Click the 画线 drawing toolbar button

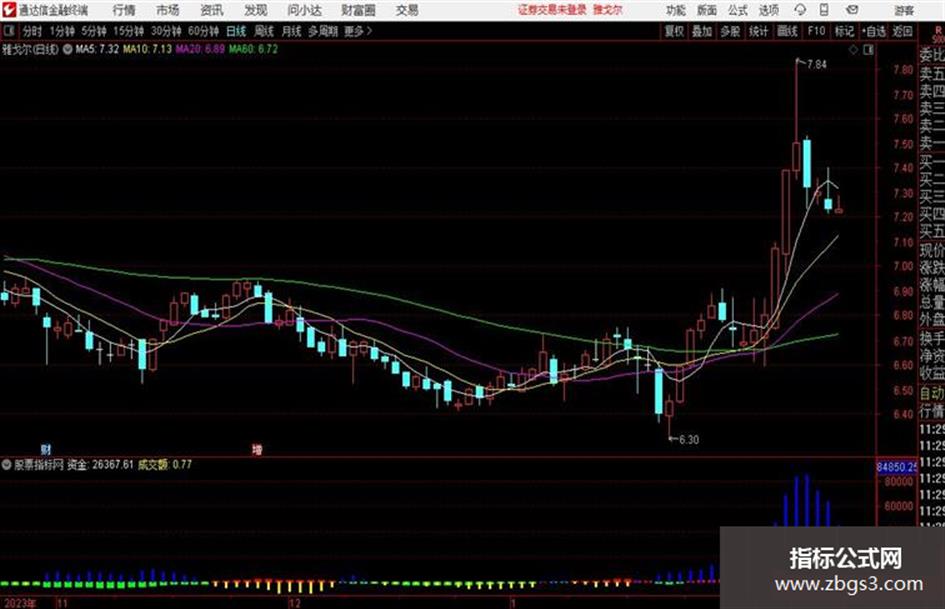coord(787,31)
